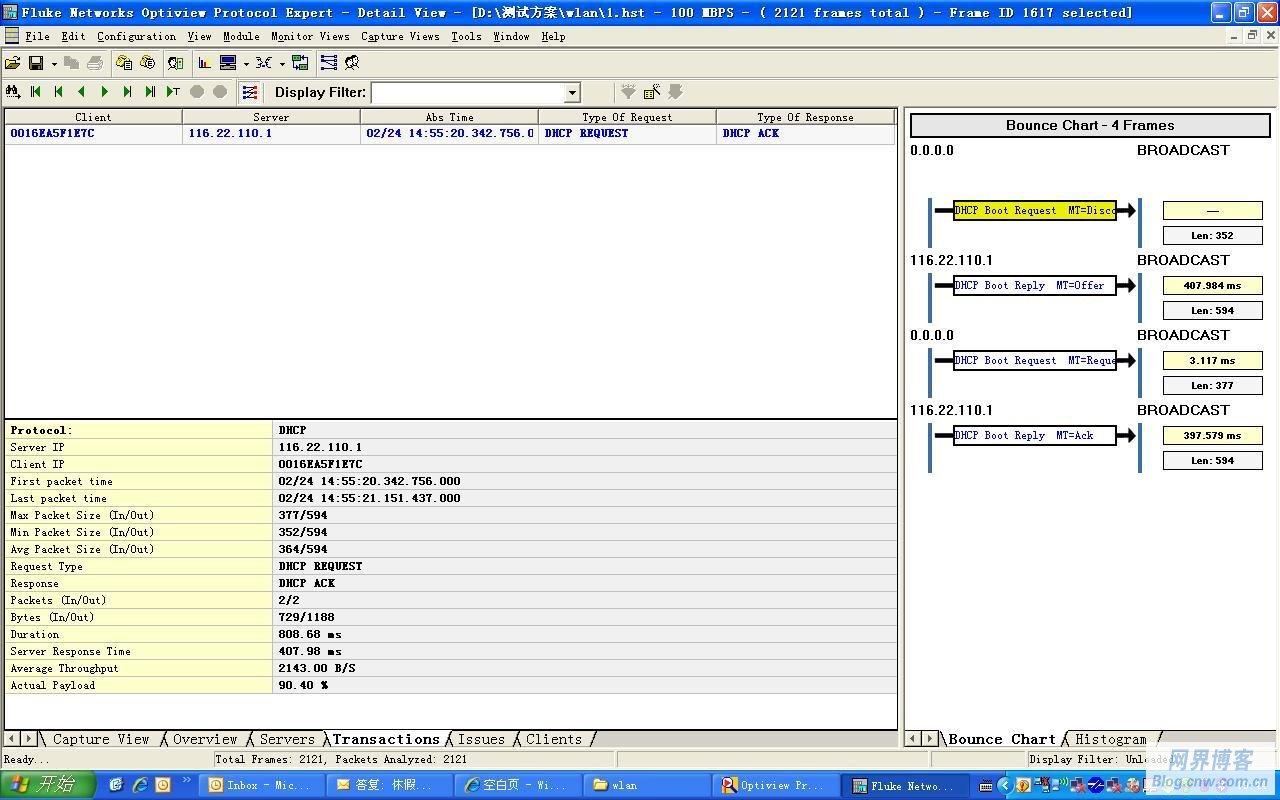The height and width of the screenshot is (800, 1280).
Task: Go to first frame button
Action: click(36, 92)
